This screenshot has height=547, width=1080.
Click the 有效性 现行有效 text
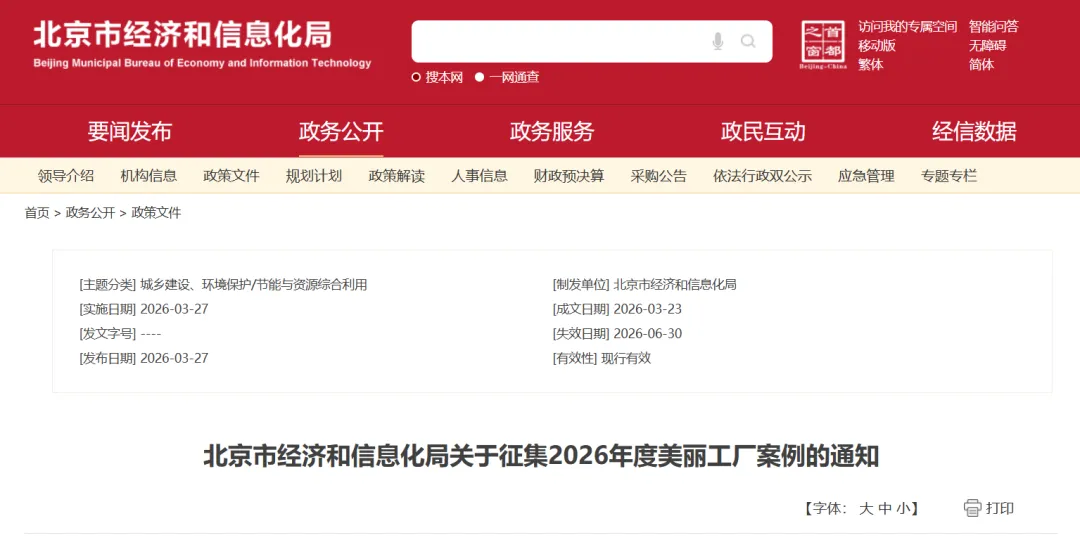click(x=602, y=358)
